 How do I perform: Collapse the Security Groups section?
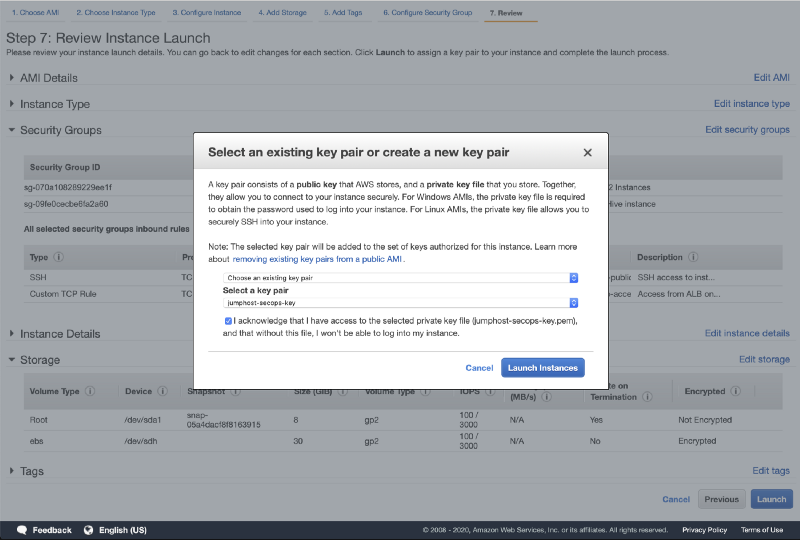(x=12, y=130)
